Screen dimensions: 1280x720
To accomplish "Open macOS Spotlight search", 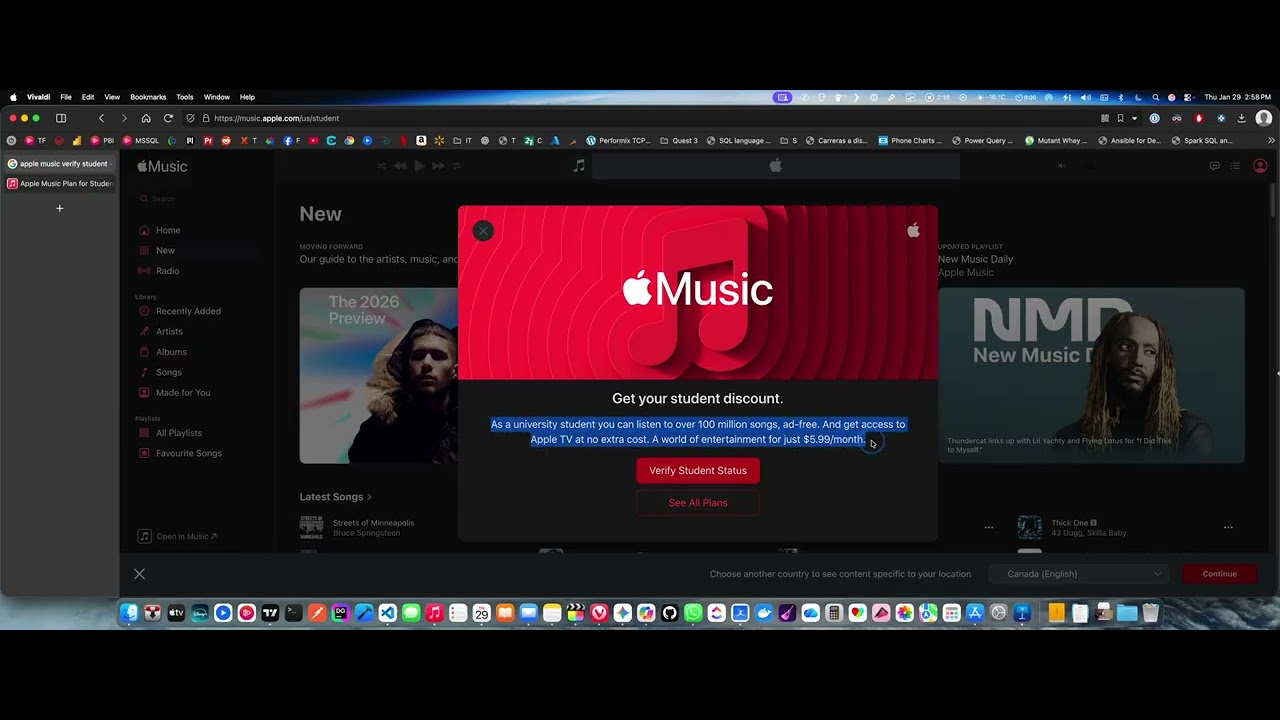I will pos(1155,97).
